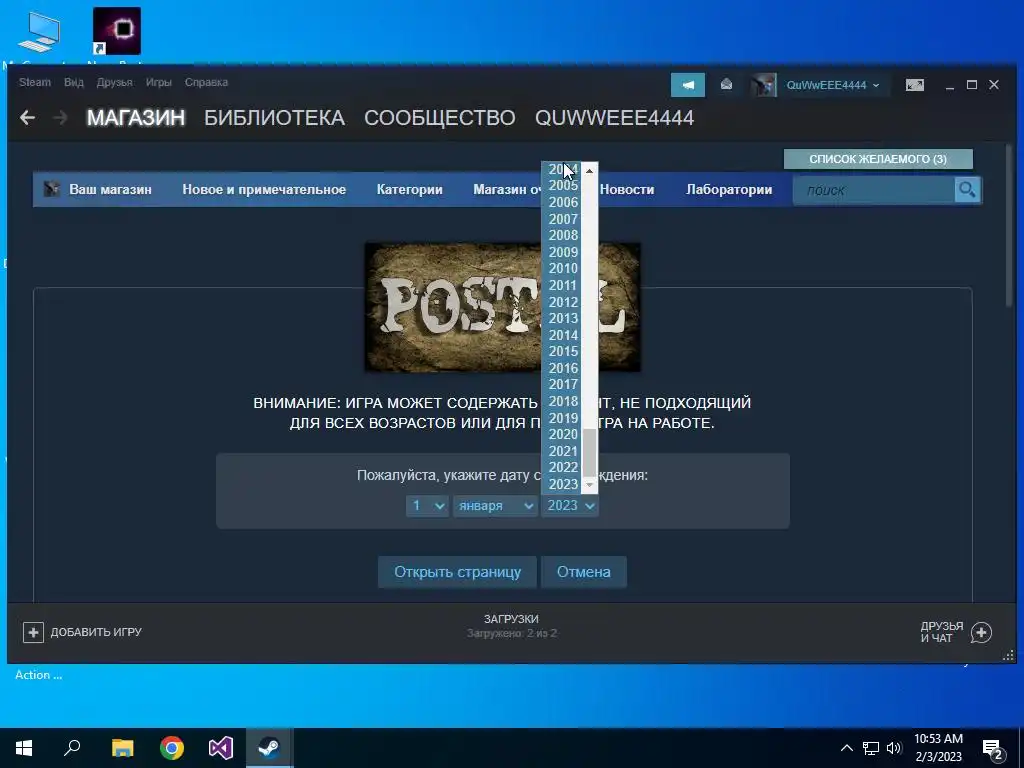Switch to the БИБЛИОТЕКА tab

pos(274,118)
